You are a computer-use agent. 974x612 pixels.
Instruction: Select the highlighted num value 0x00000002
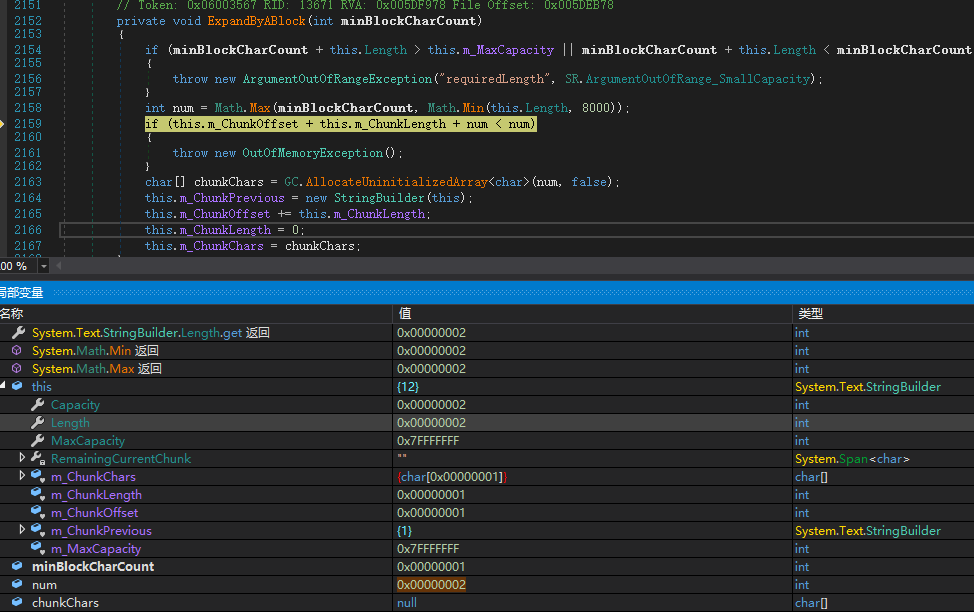pos(431,585)
